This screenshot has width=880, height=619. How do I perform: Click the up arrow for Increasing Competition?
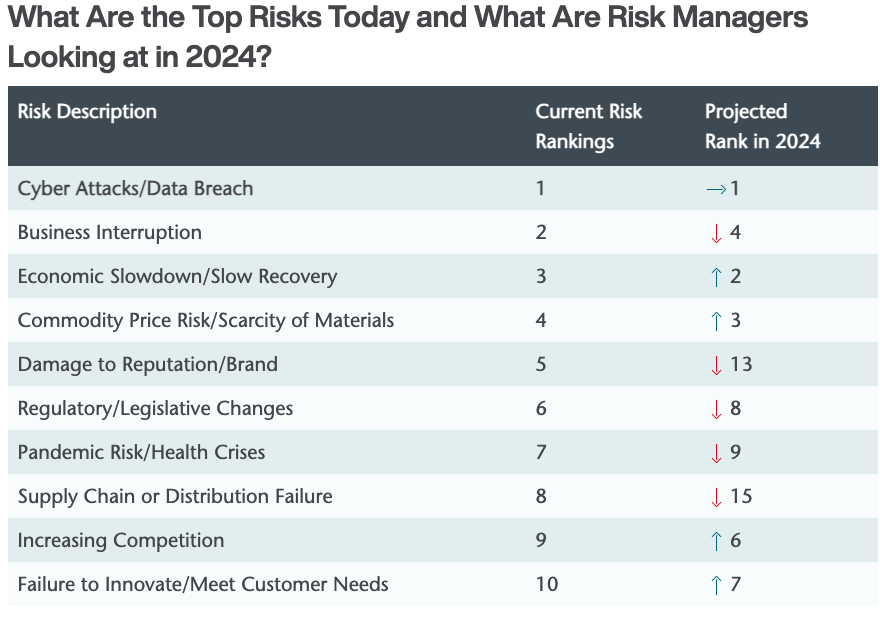point(716,541)
